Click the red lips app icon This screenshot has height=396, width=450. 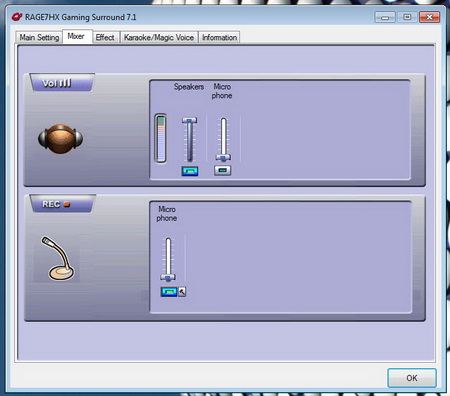click(x=17, y=17)
